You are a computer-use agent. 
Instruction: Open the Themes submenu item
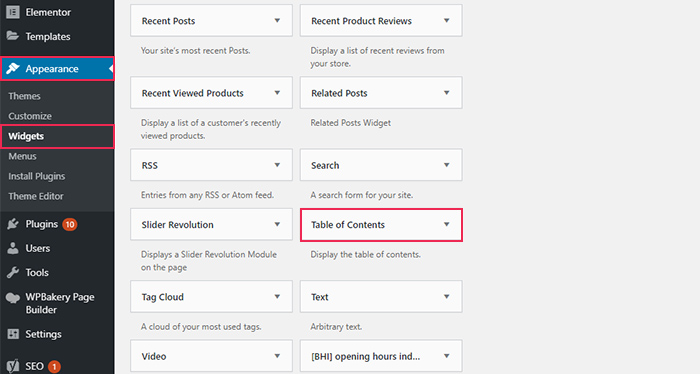[x=24, y=96]
